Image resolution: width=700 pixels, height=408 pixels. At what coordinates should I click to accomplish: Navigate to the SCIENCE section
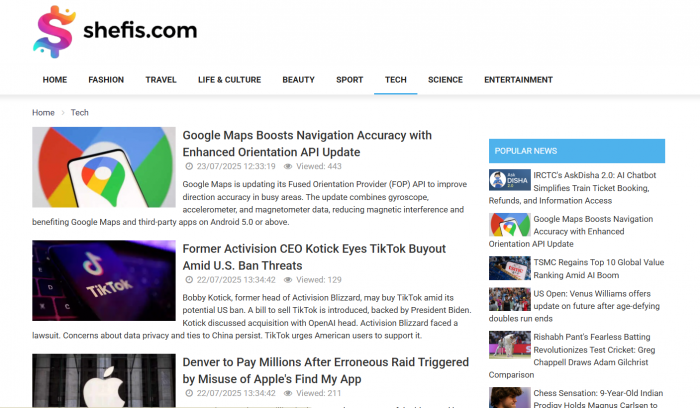click(445, 80)
